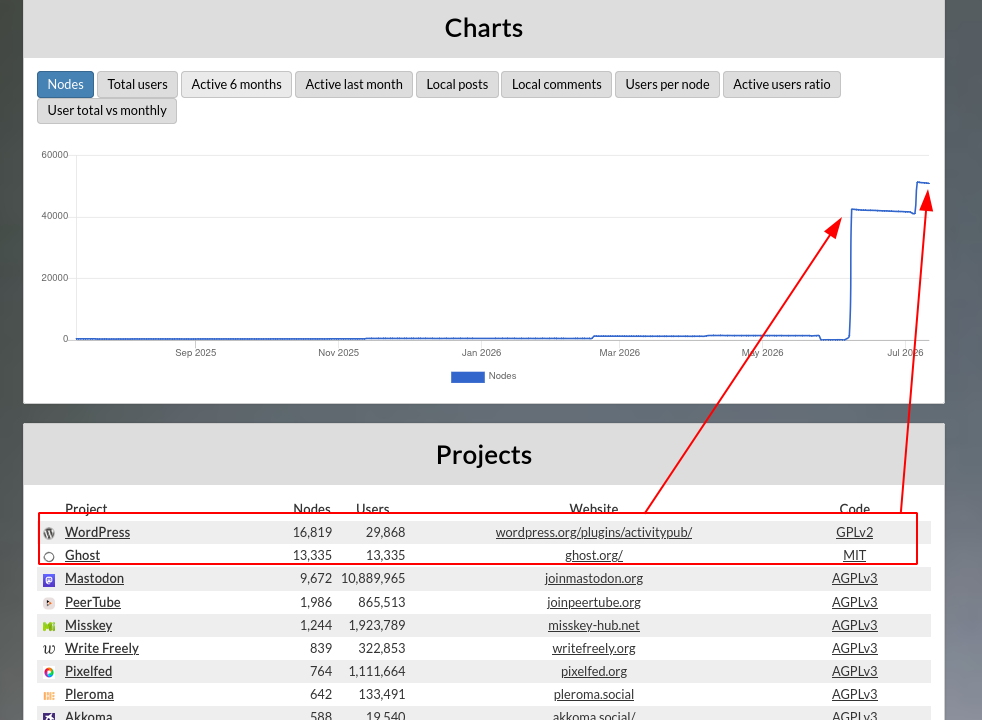This screenshot has width=982, height=720.
Task: Open the MIT code link
Action: coord(854,555)
